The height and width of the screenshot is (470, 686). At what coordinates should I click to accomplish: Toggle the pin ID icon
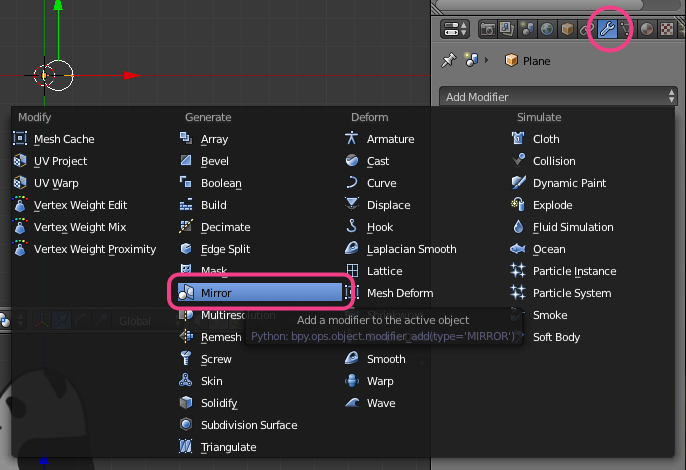tap(449, 60)
